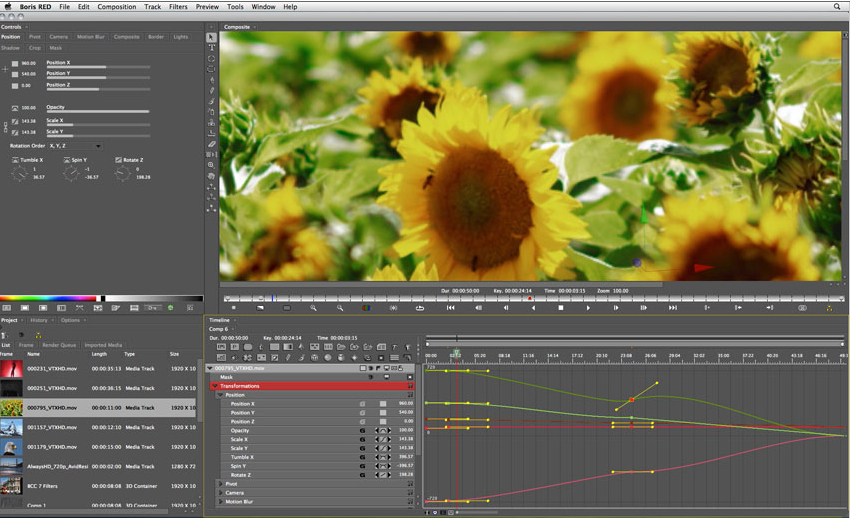
Task: Jump to start with rewind button
Action: (x=450, y=308)
